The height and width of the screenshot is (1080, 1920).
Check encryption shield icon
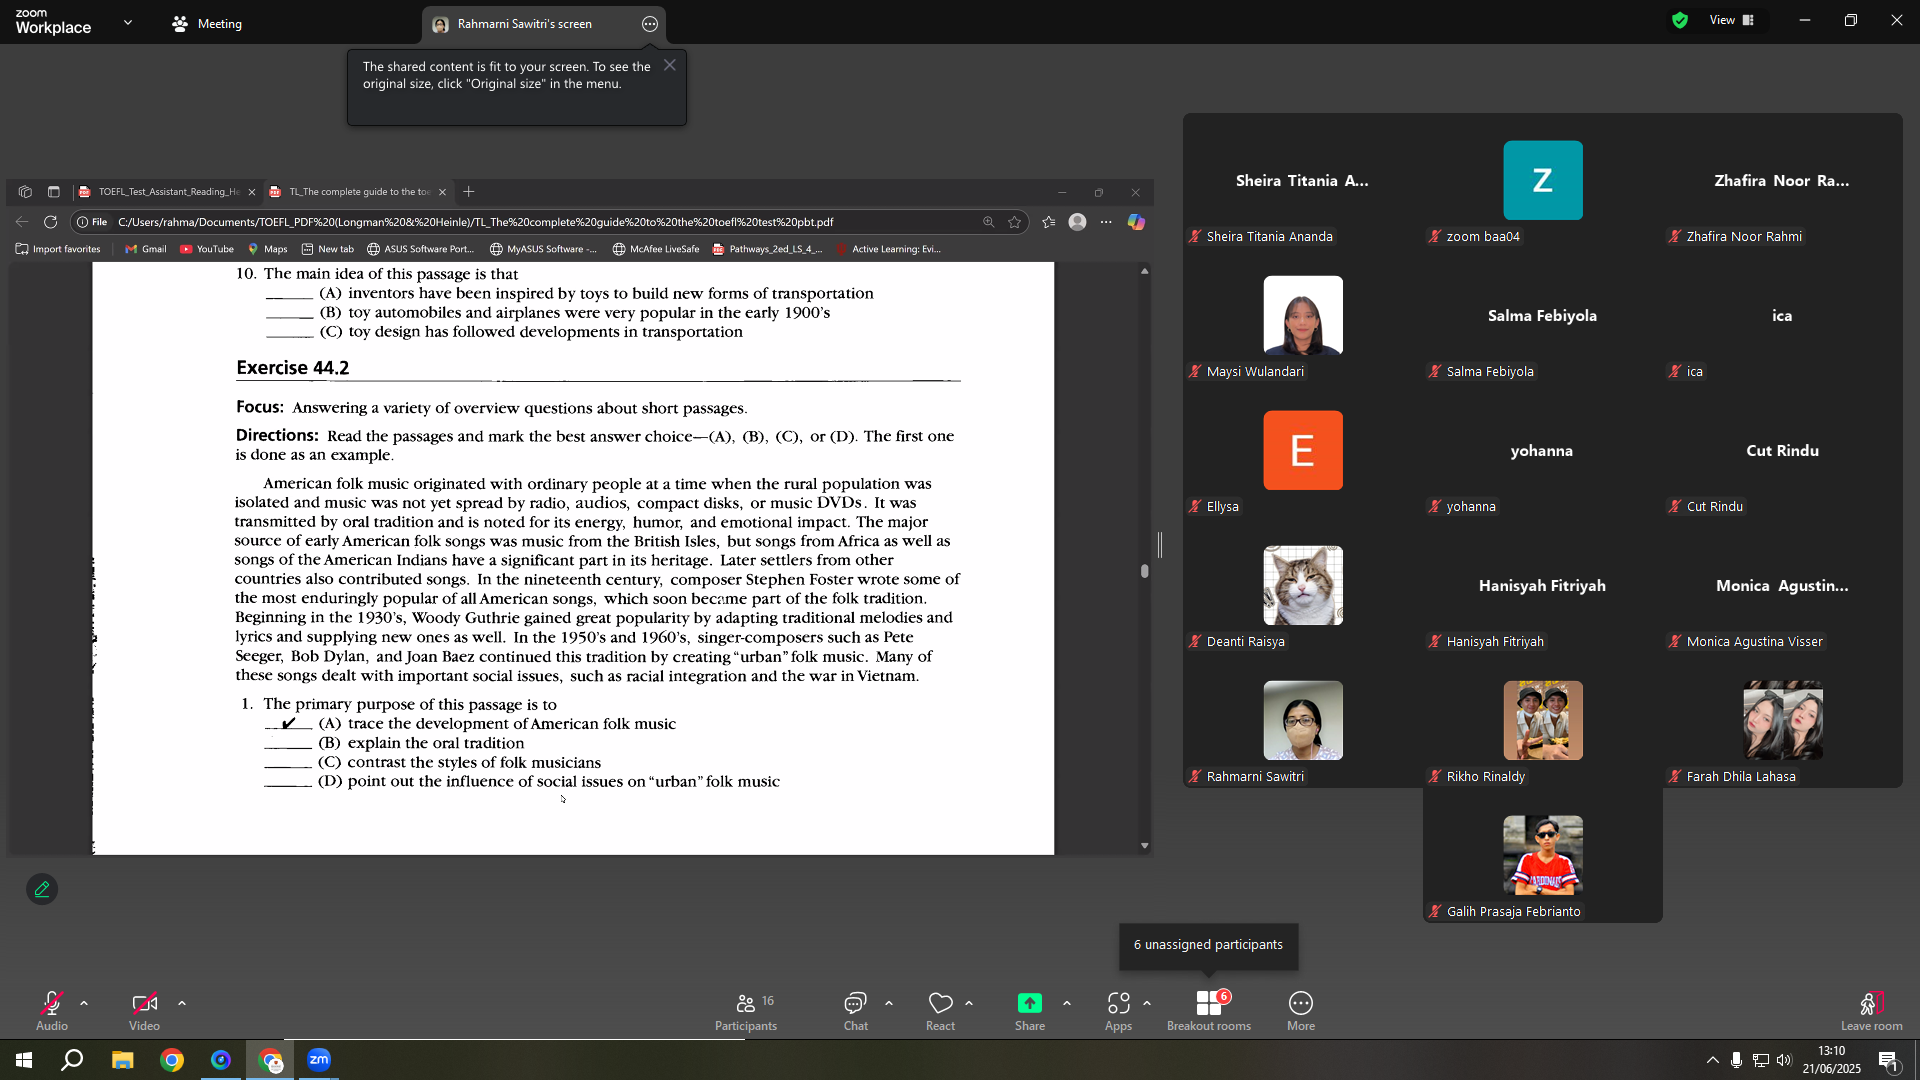click(1680, 20)
